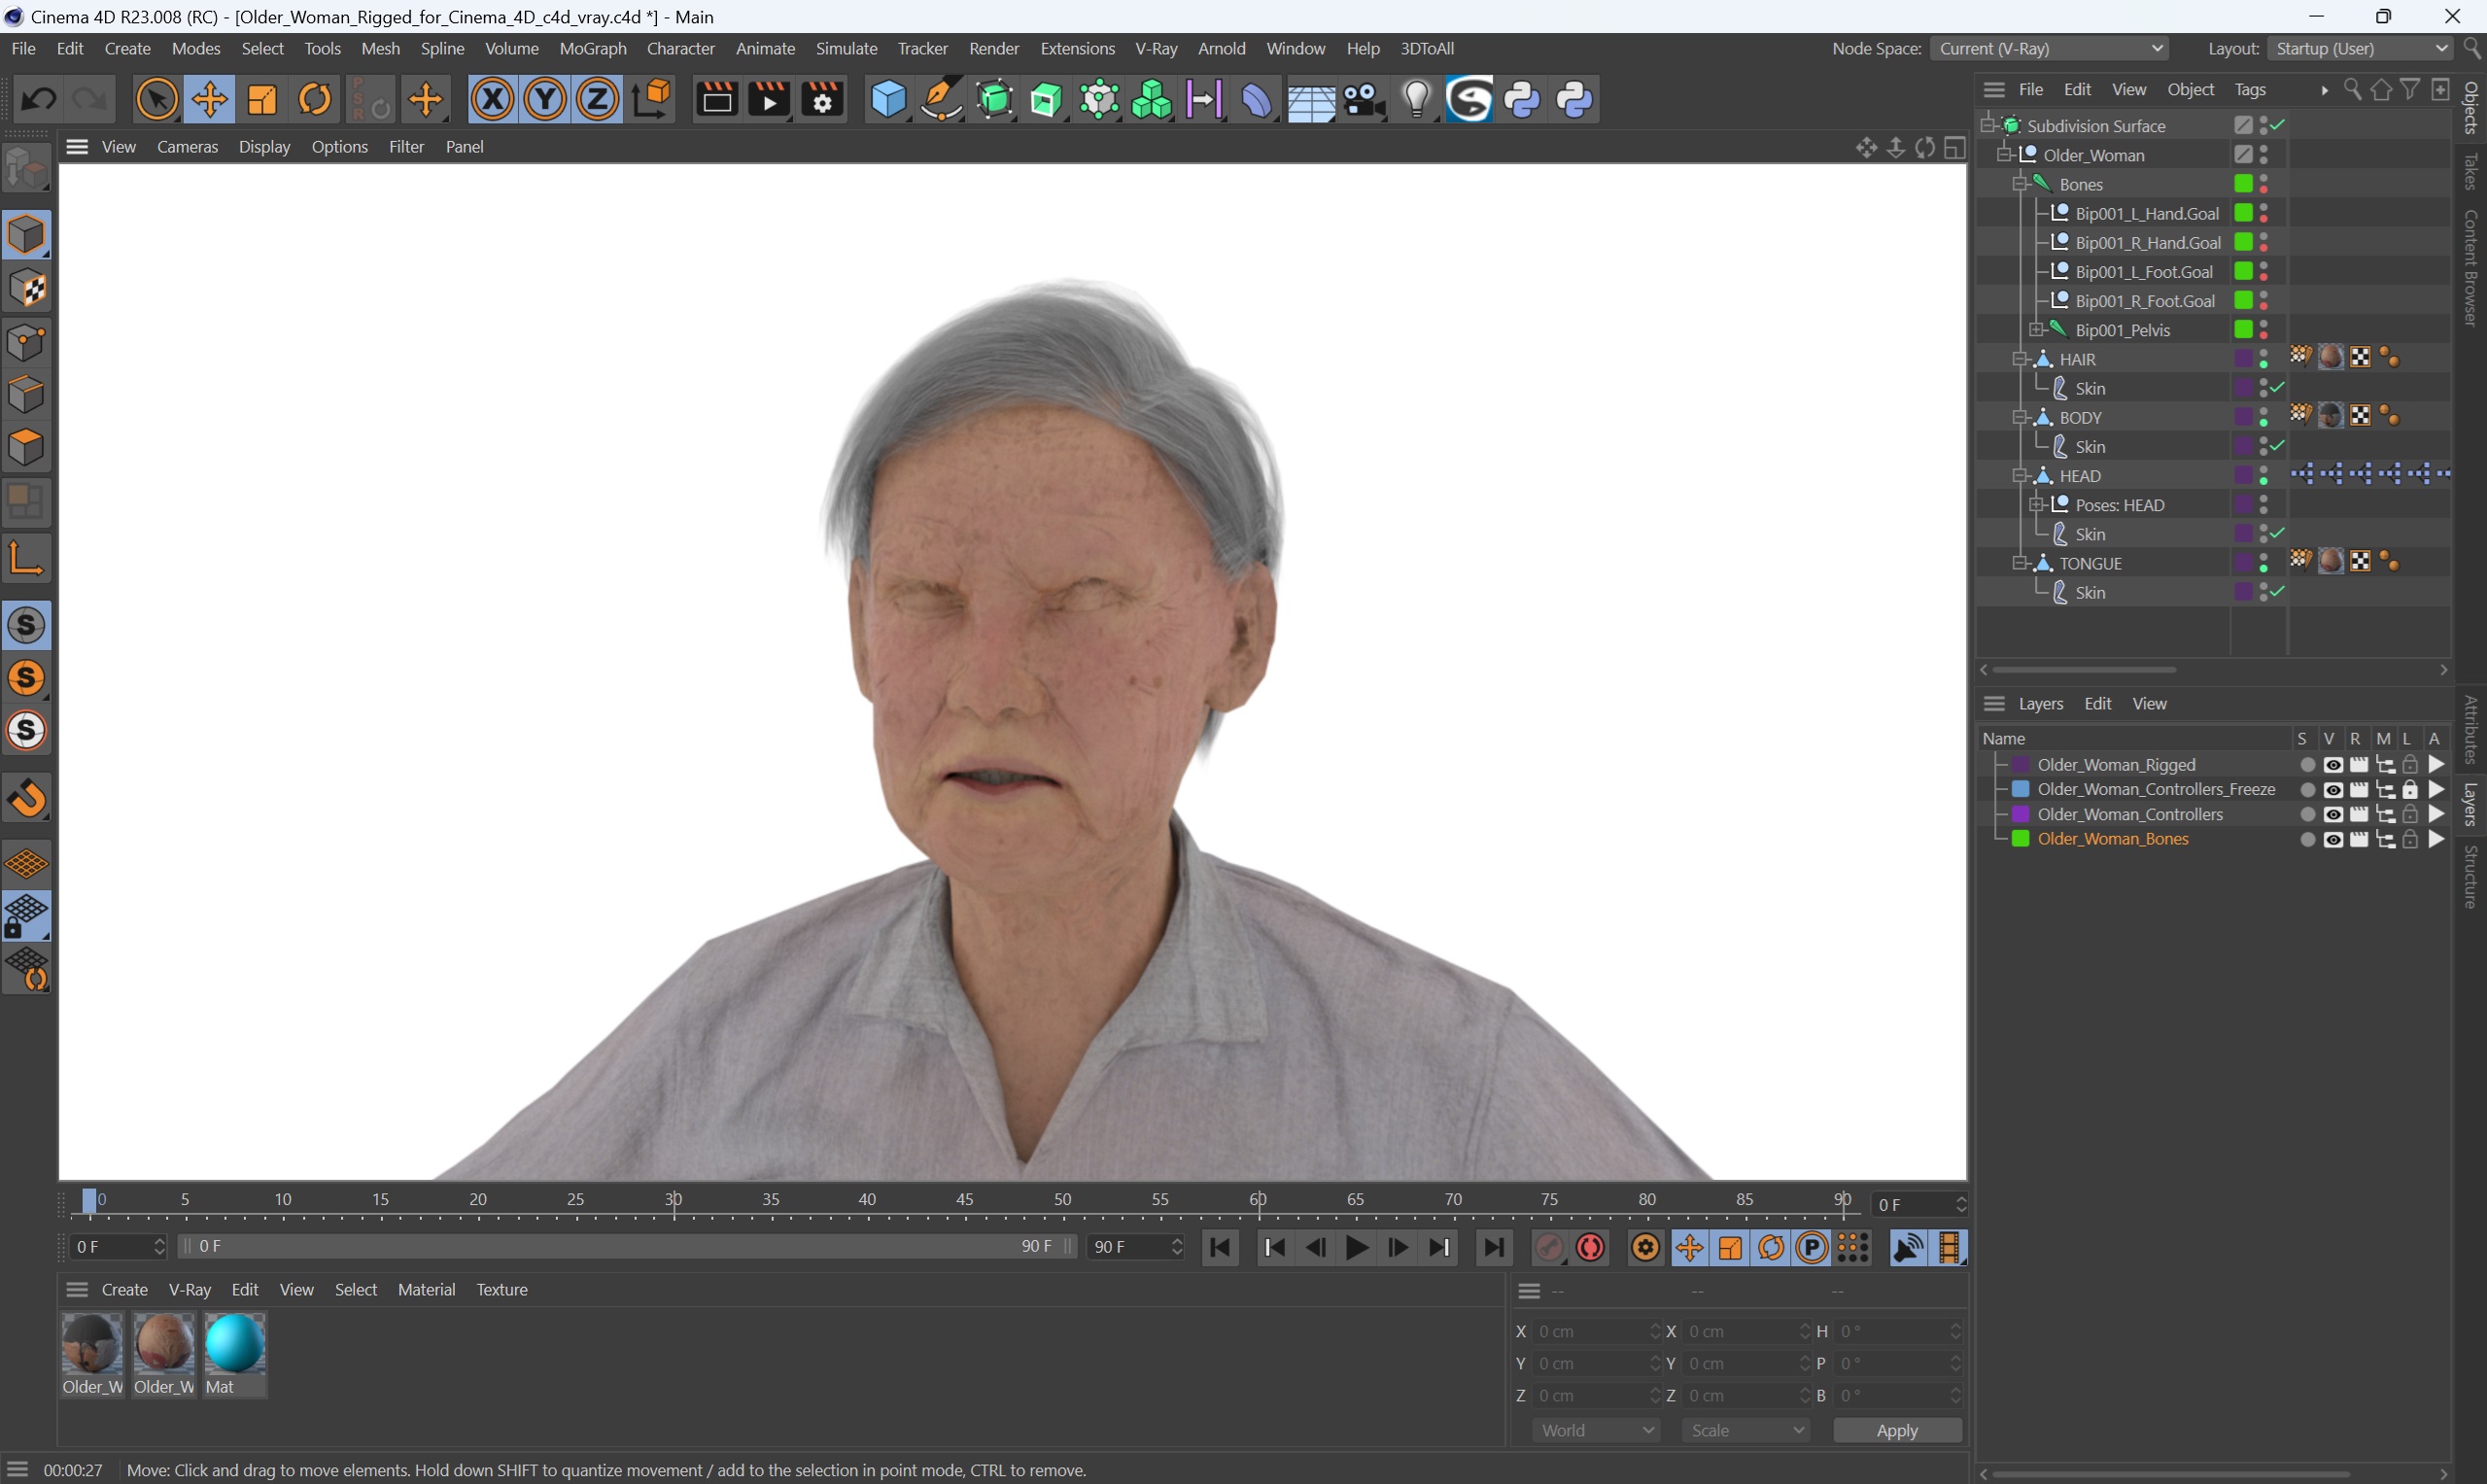This screenshot has height=1484, width=2487.
Task: Click play button on timeline
Action: point(1359,1247)
